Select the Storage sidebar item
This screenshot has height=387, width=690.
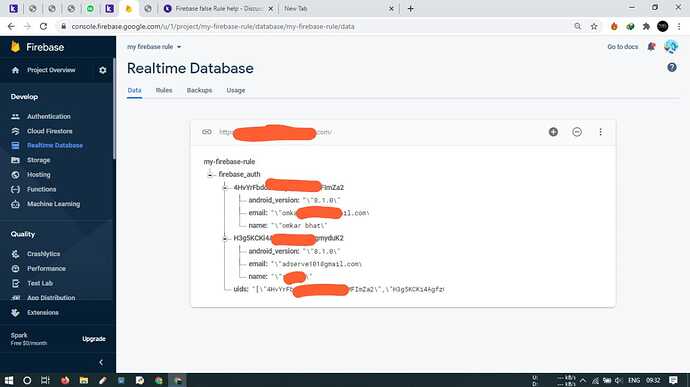click(x=38, y=160)
